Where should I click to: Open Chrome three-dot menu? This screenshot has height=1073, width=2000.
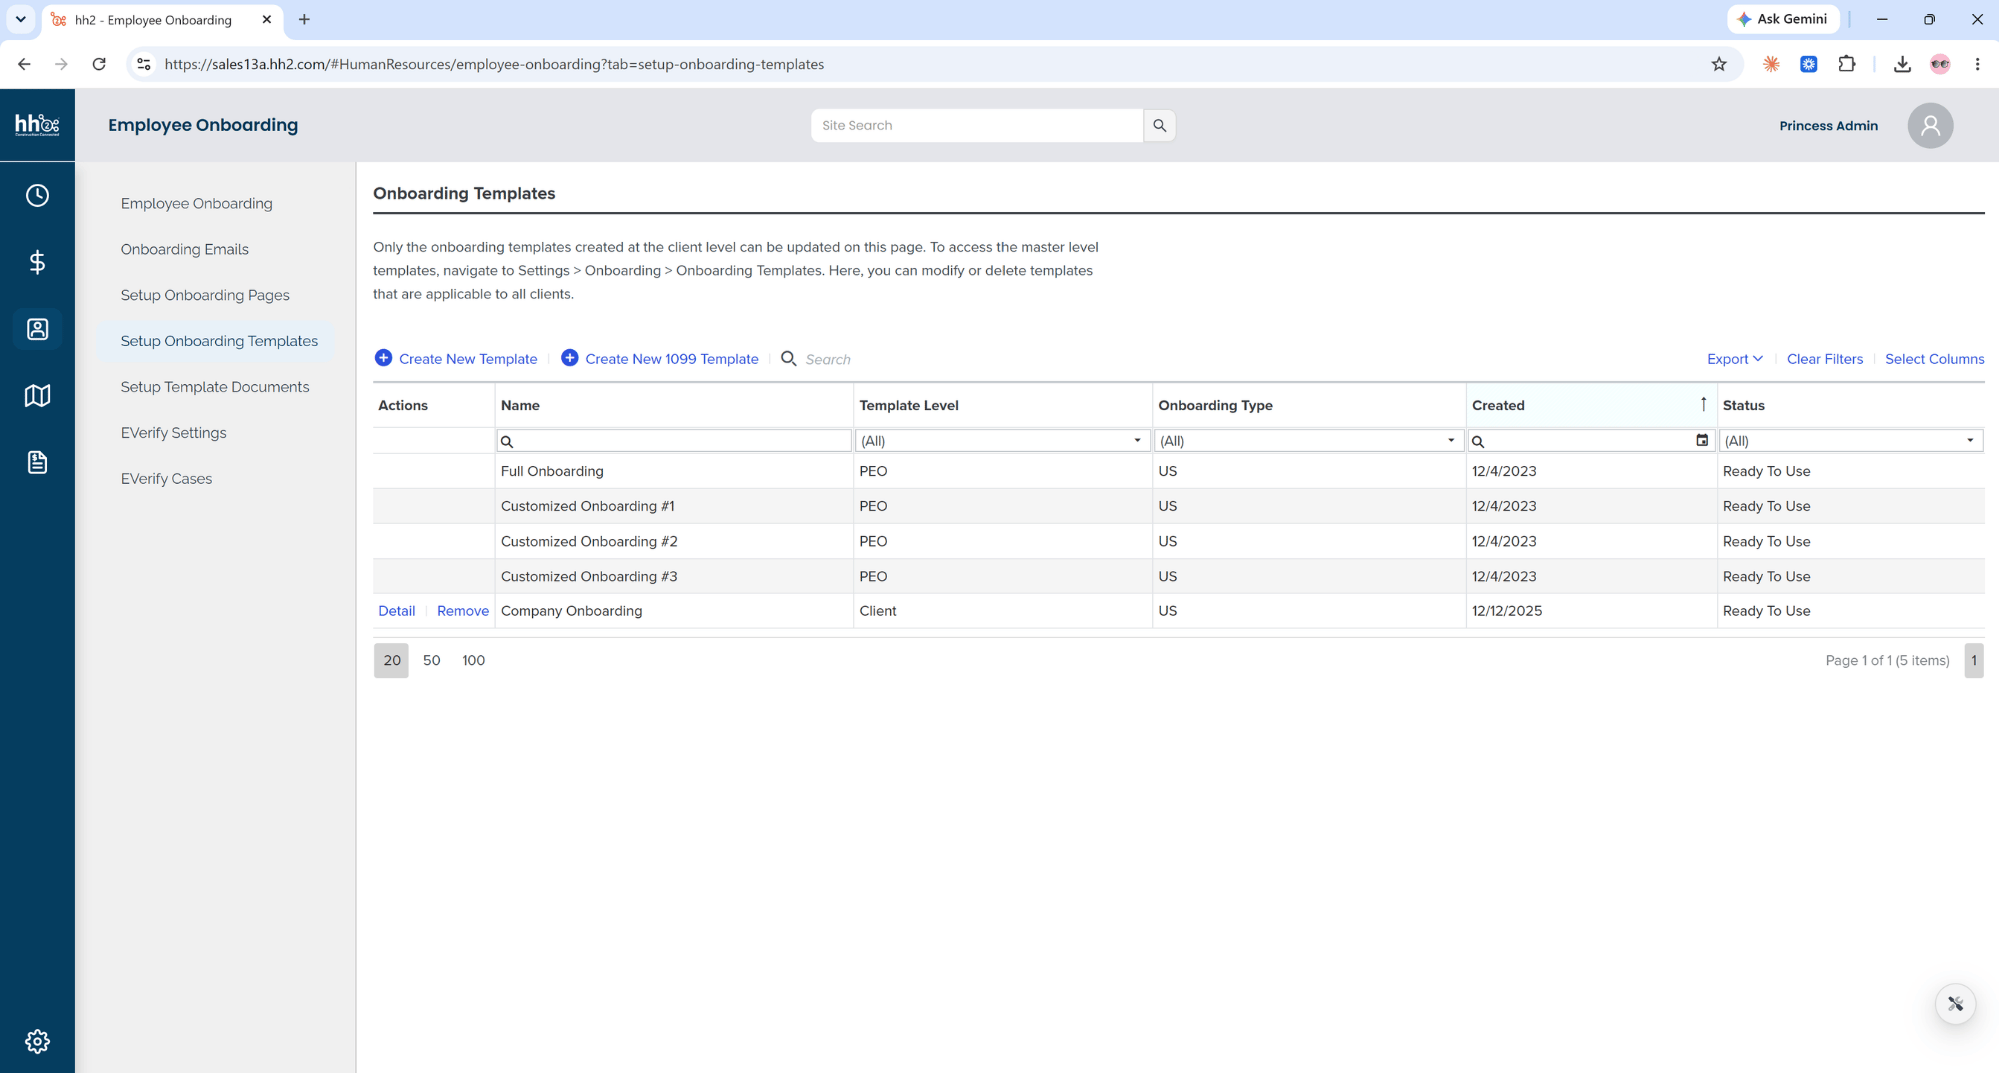(x=1977, y=64)
